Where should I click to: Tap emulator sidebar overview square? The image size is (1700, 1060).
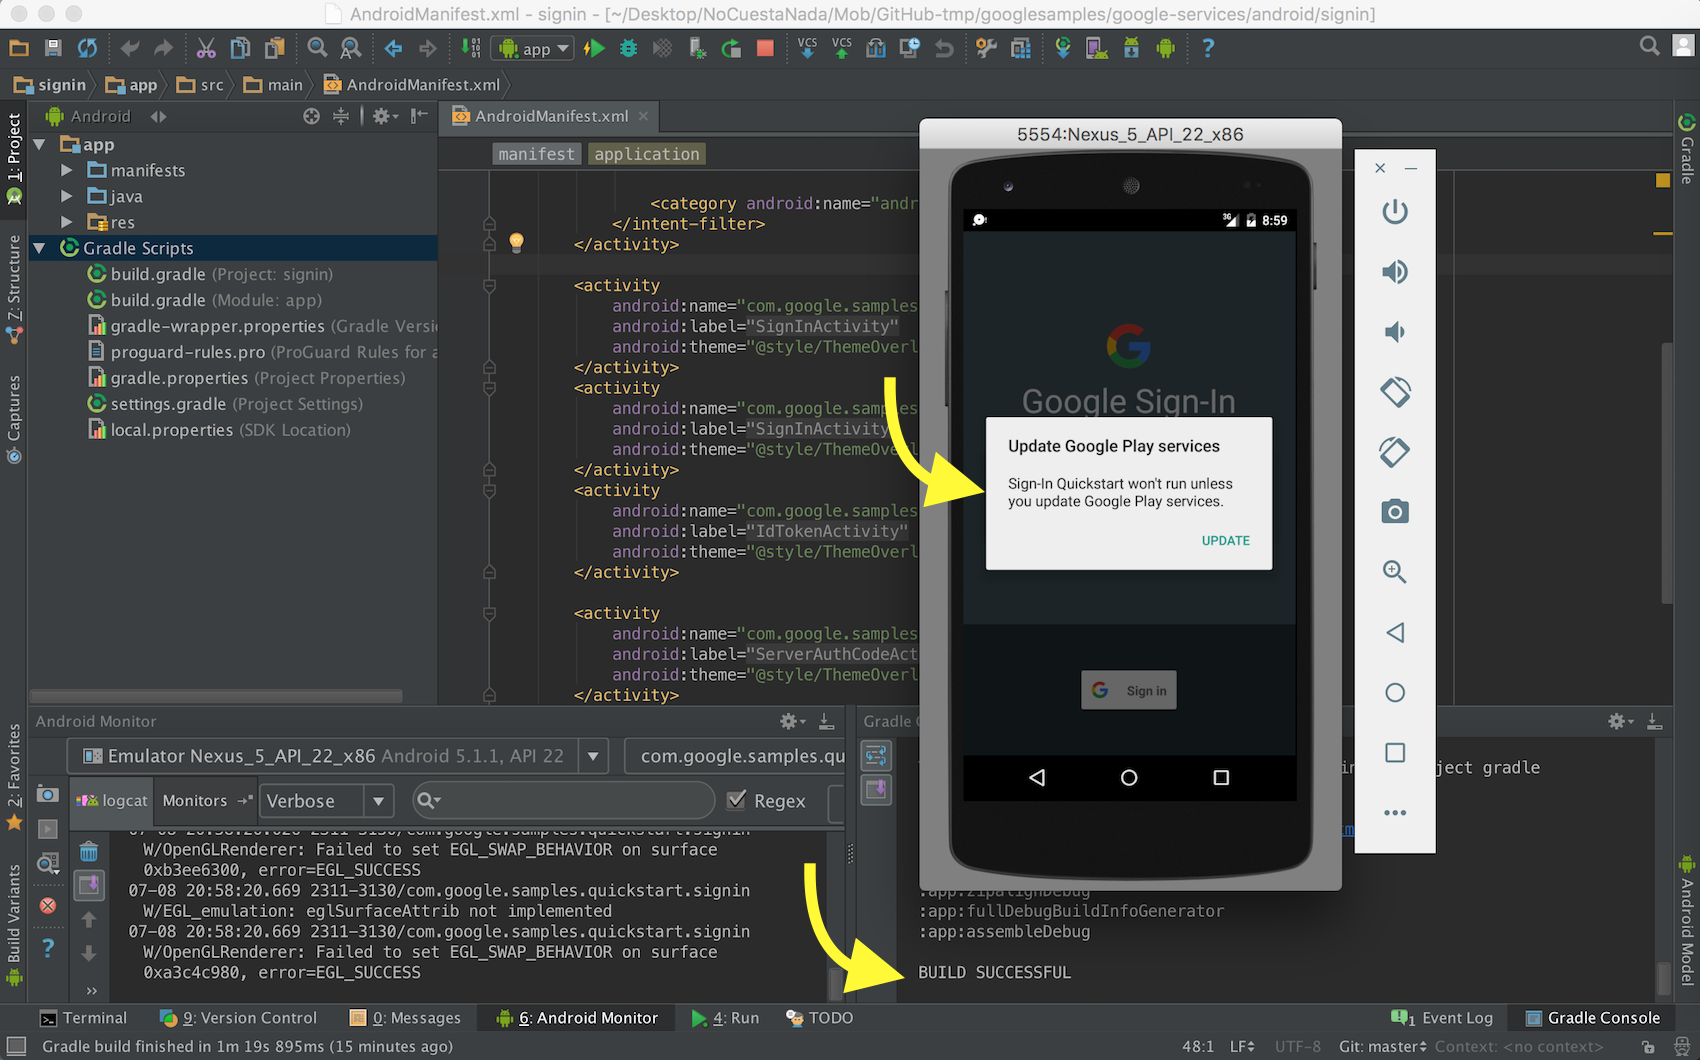tap(1395, 752)
